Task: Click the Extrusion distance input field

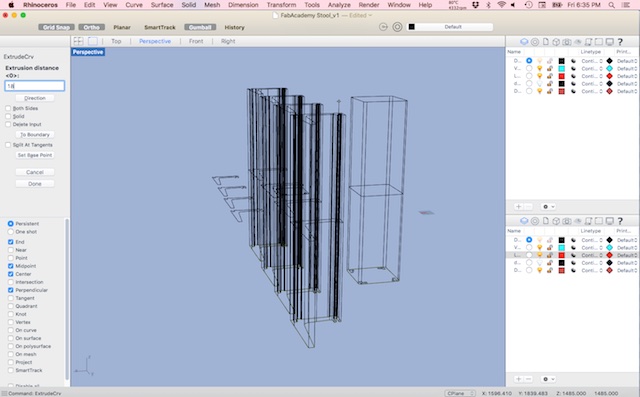Action: [x=35, y=86]
